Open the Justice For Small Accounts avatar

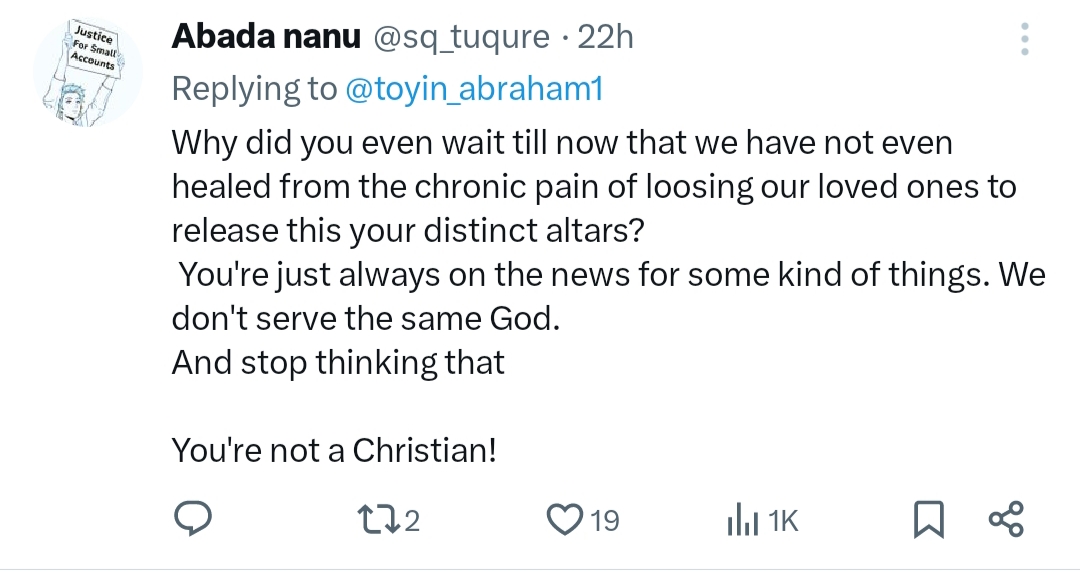[x=83, y=75]
